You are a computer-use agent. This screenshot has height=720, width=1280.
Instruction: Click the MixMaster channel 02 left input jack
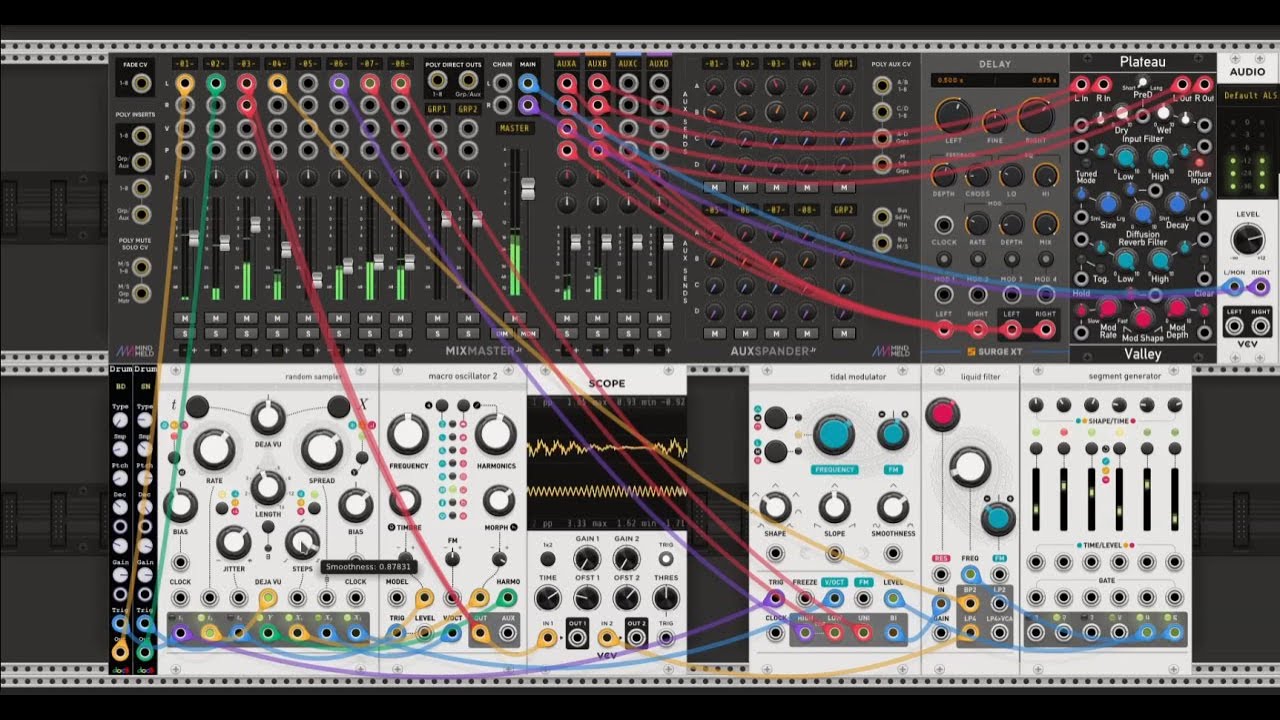[x=215, y=84]
